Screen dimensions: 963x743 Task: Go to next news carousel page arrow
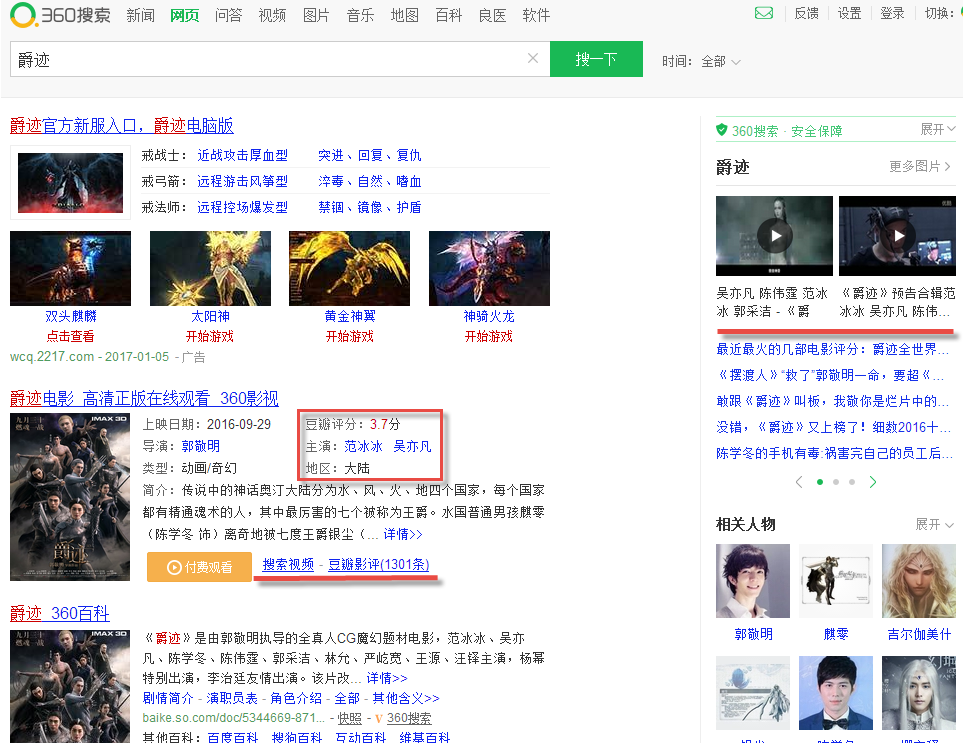click(x=873, y=482)
